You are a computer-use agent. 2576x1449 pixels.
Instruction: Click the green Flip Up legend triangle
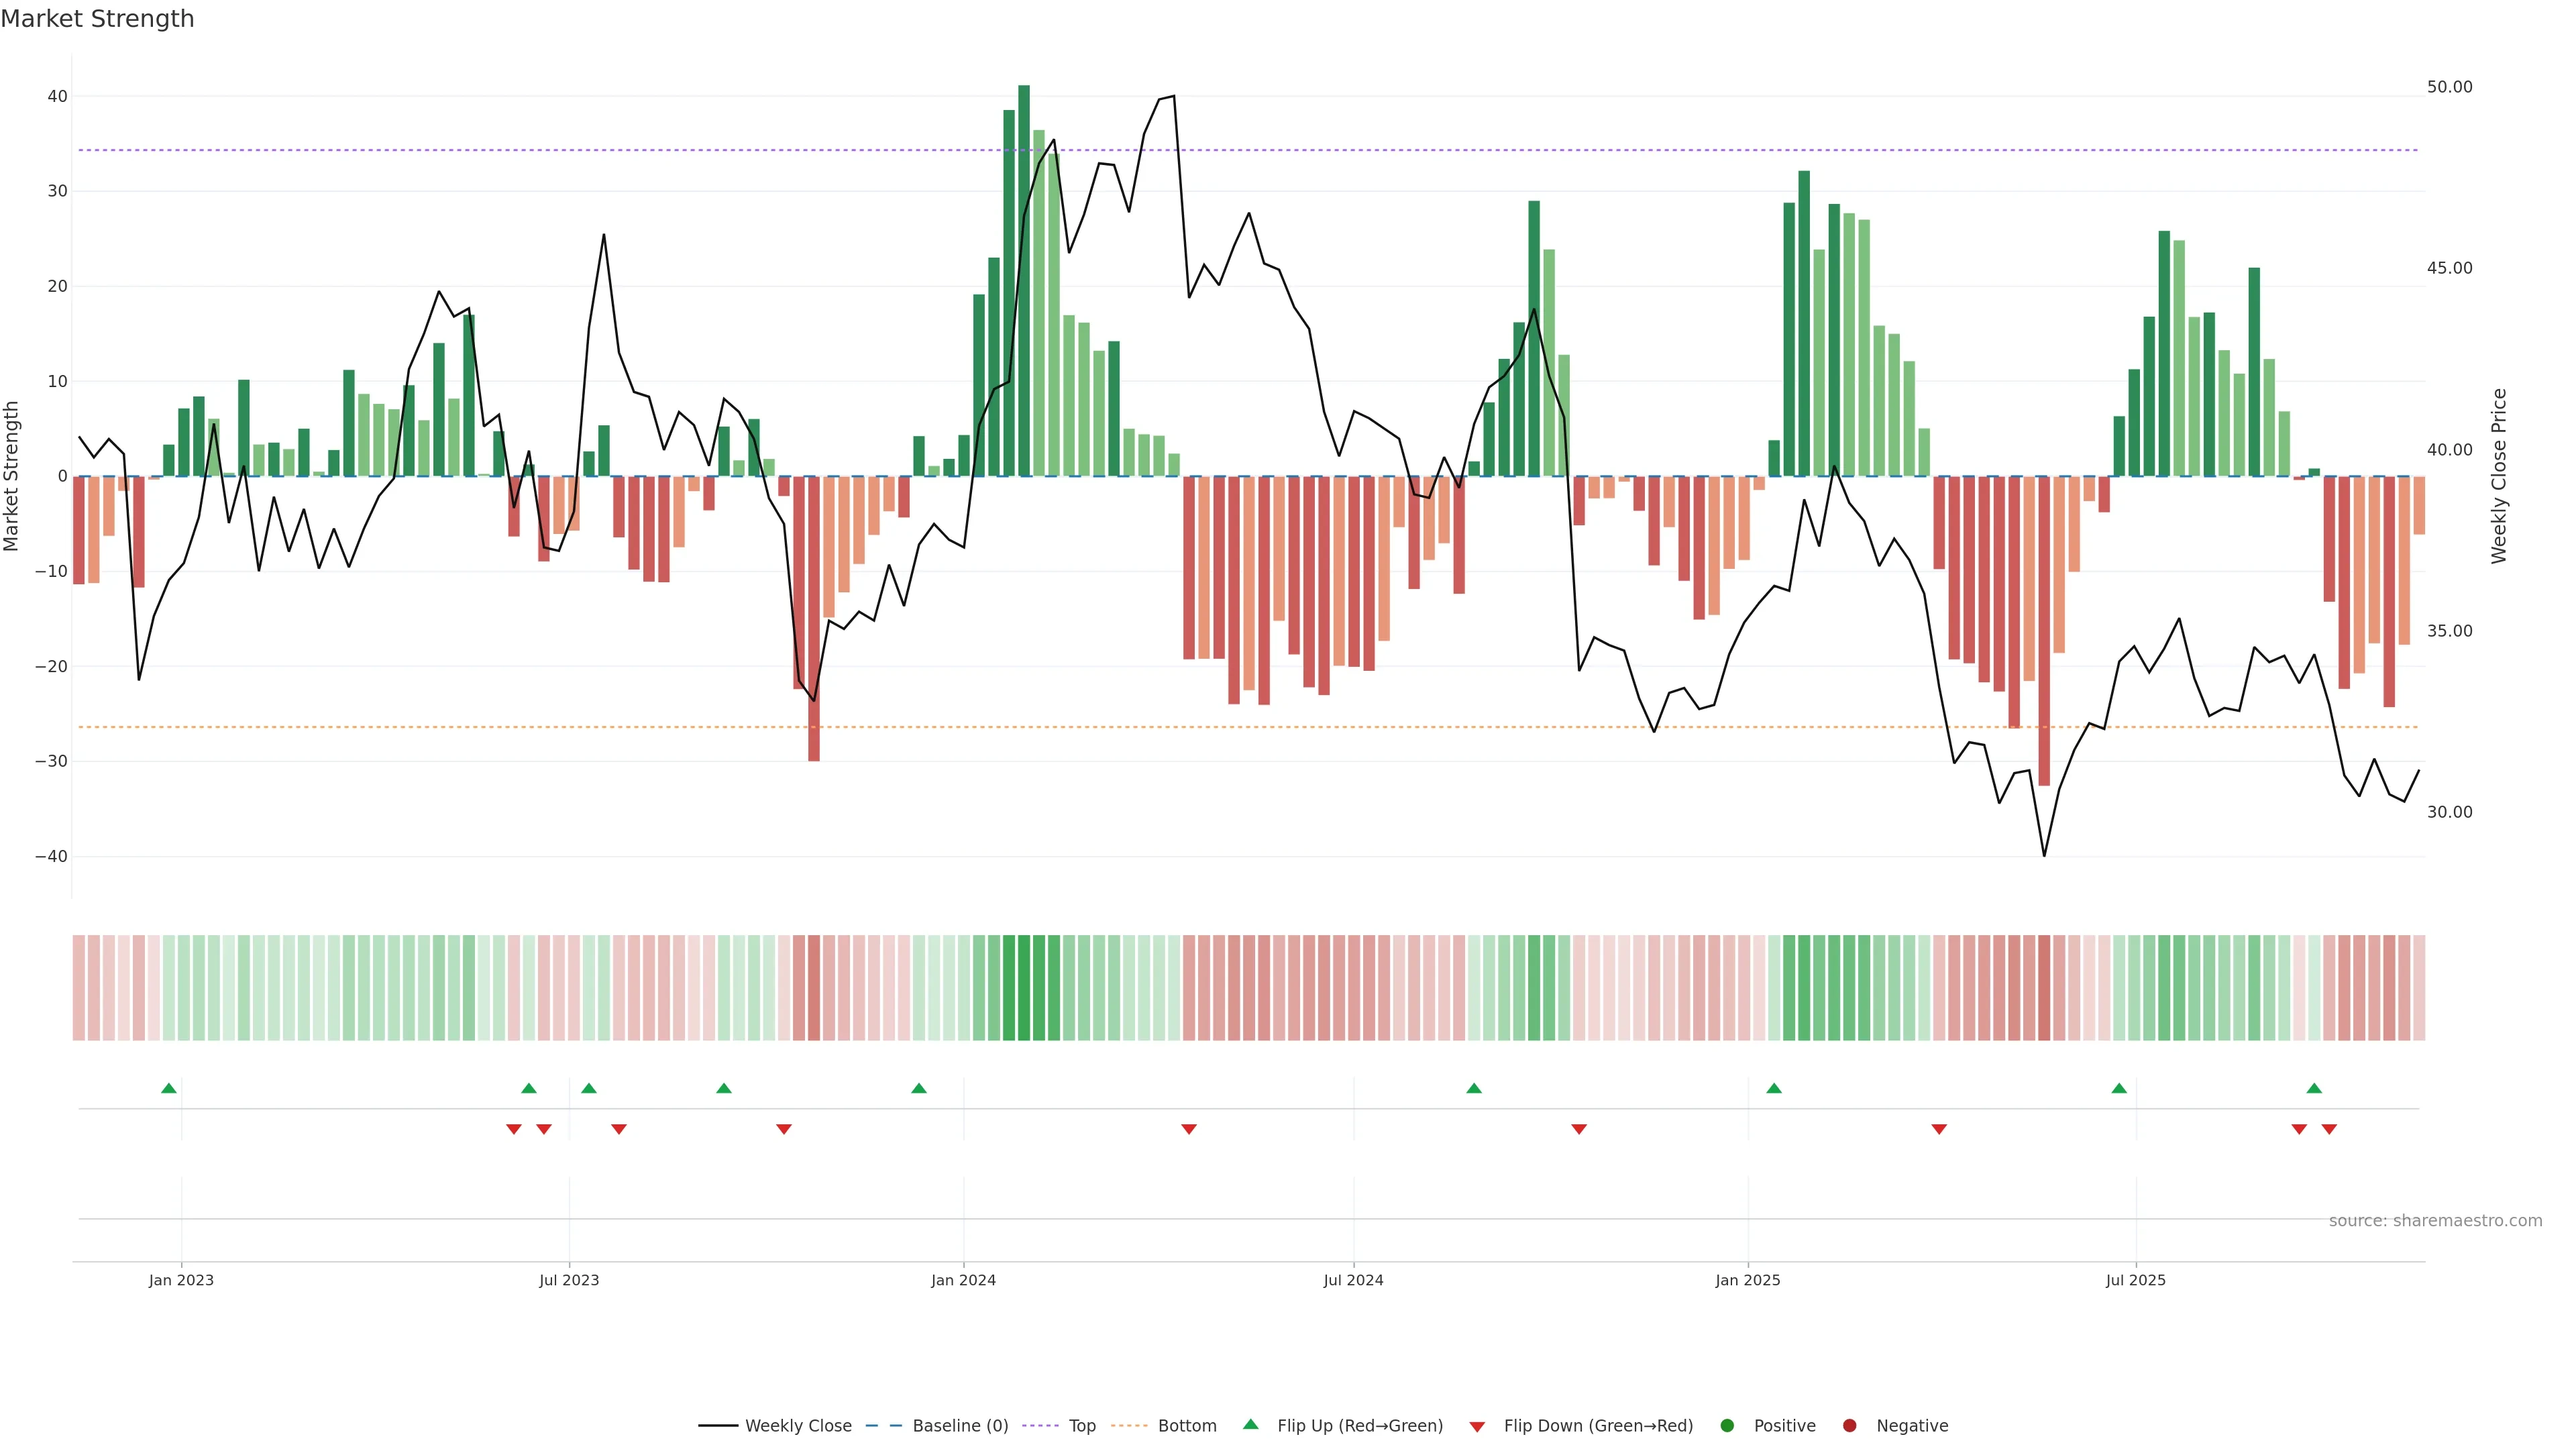[1250, 1424]
